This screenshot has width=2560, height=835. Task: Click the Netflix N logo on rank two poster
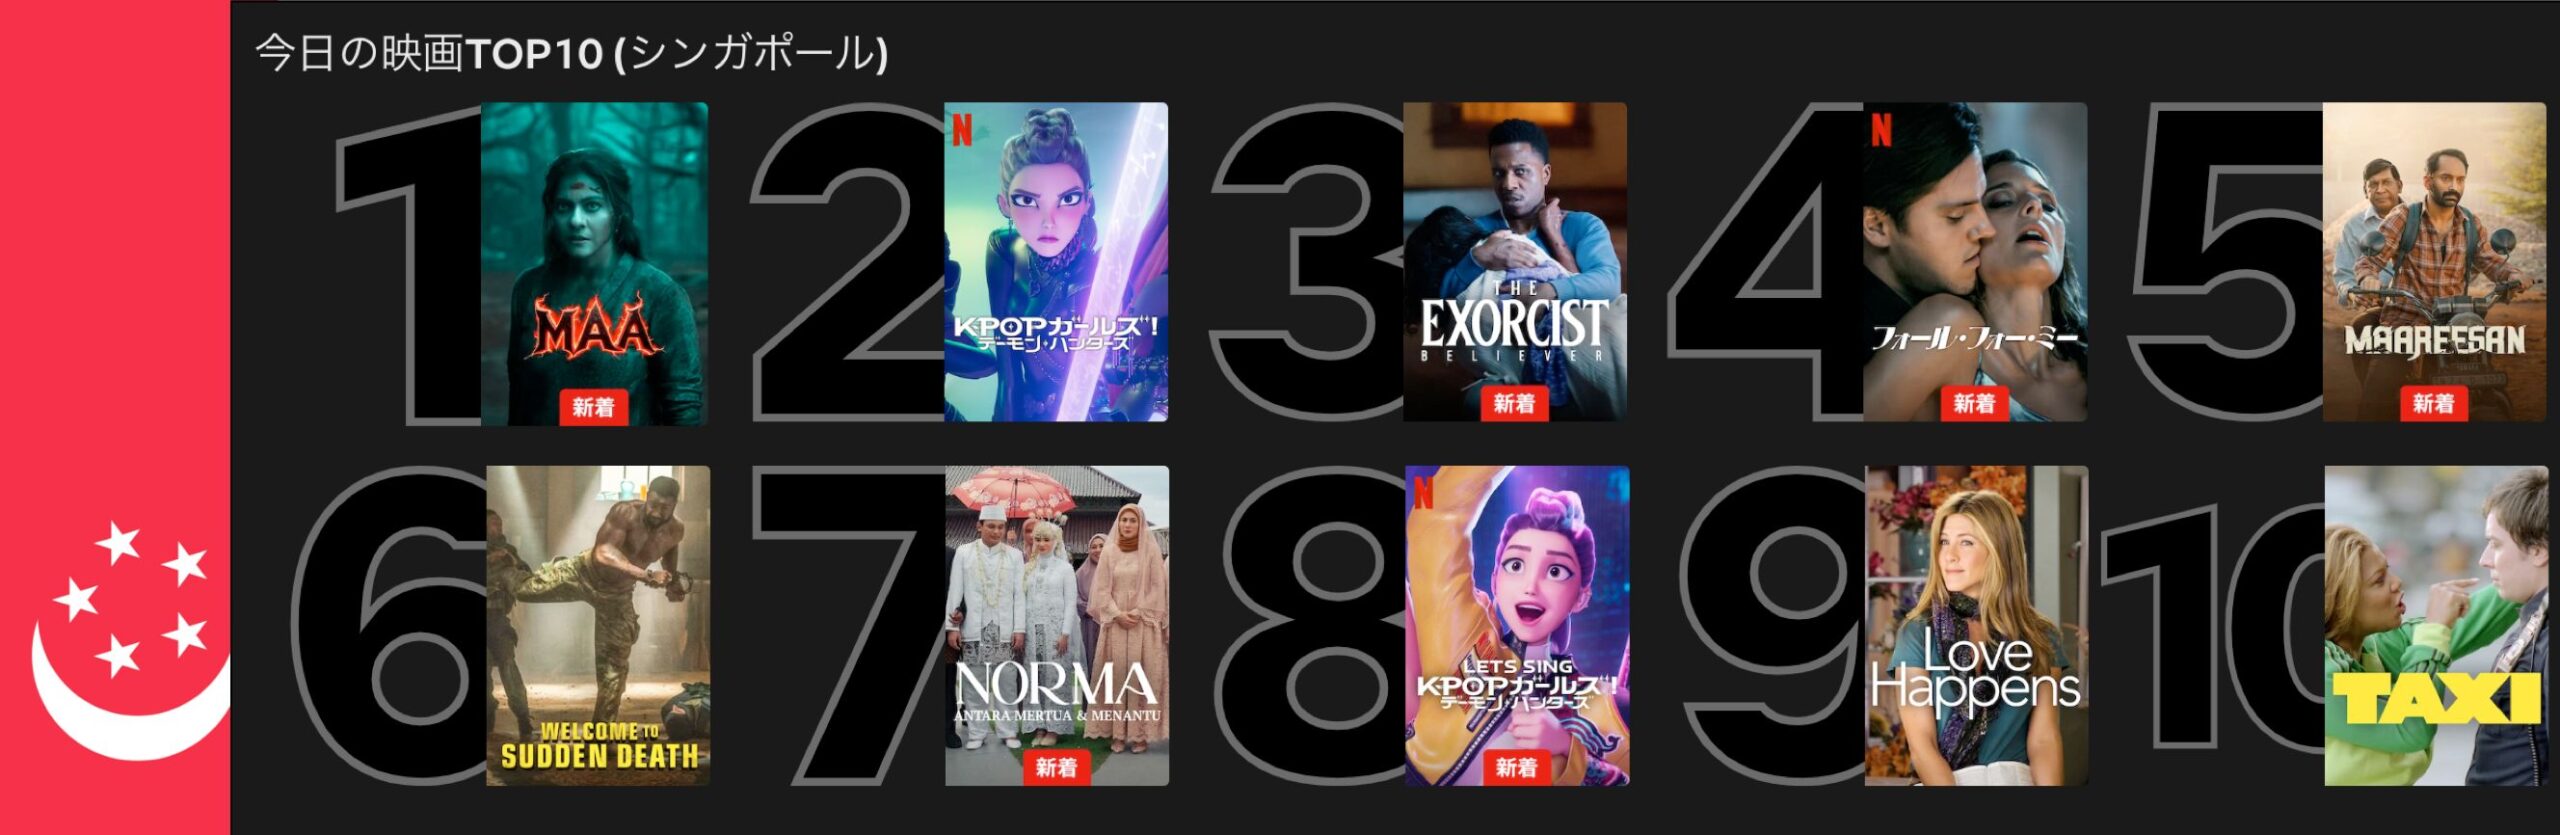point(962,130)
